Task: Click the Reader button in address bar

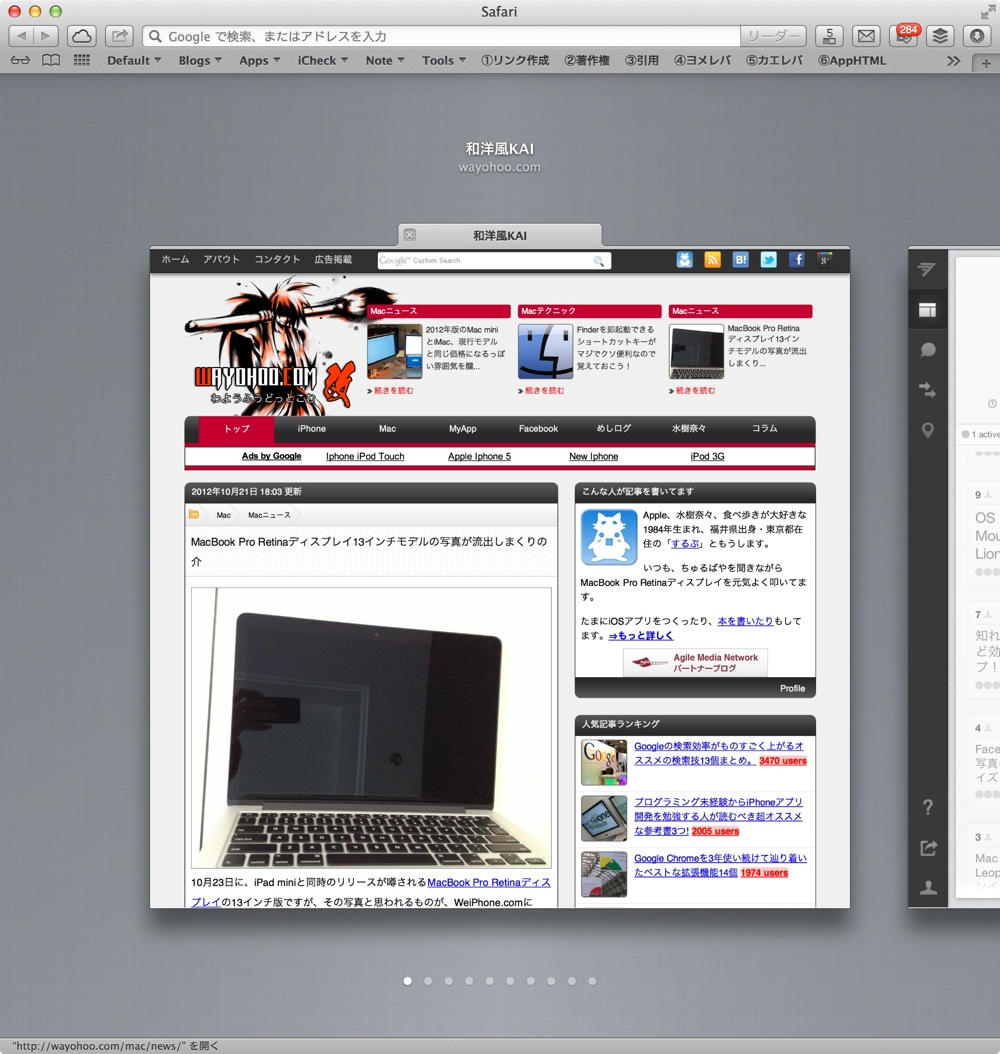Action: point(773,36)
